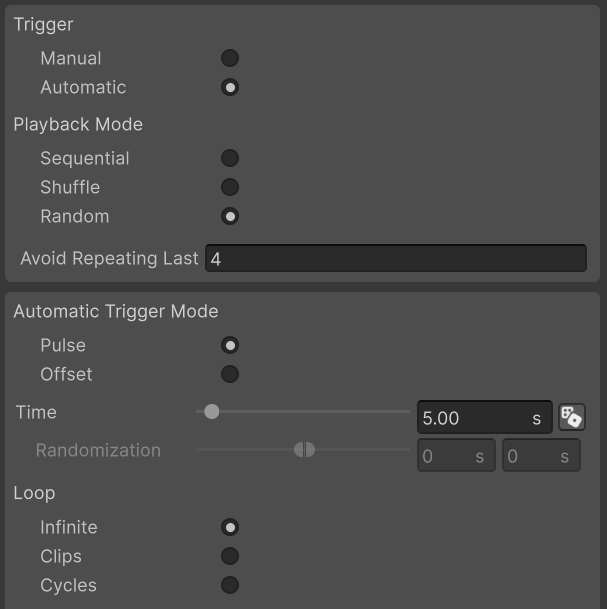Choose Shuffle playback mode
Viewport: 607px width, 609px height.
(230, 187)
